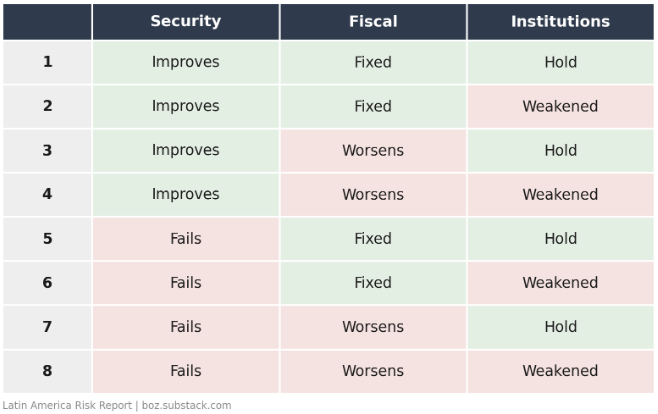Click the Fiscal column header

click(373, 22)
